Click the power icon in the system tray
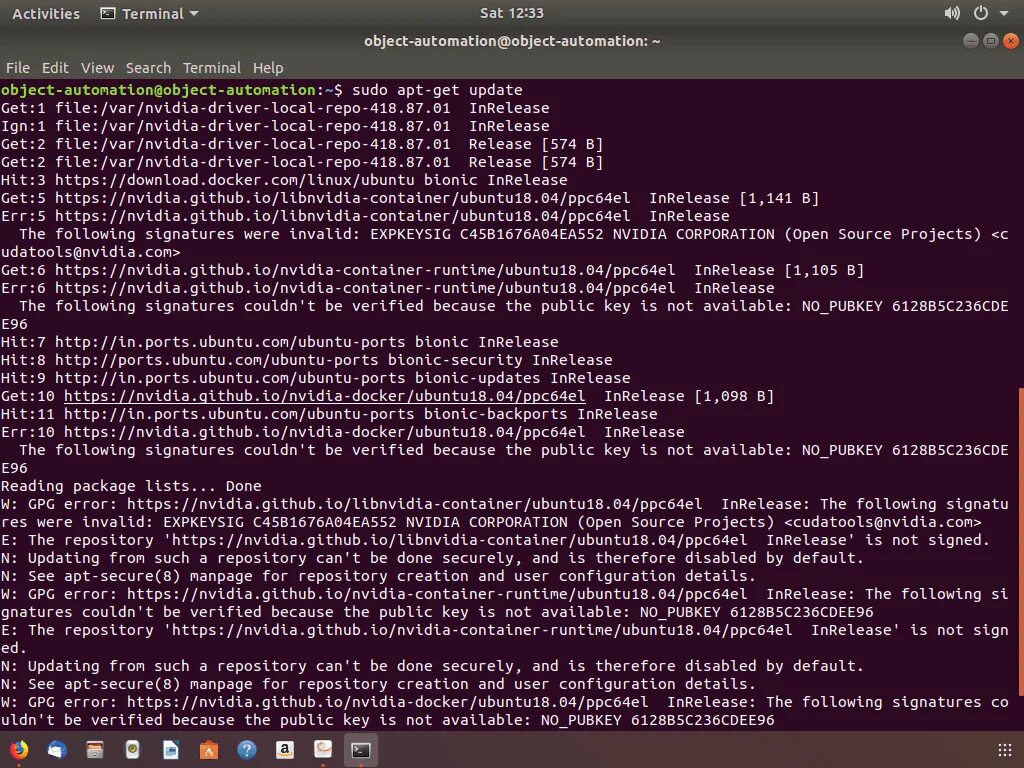This screenshot has width=1024, height=768. pos(981,13)
